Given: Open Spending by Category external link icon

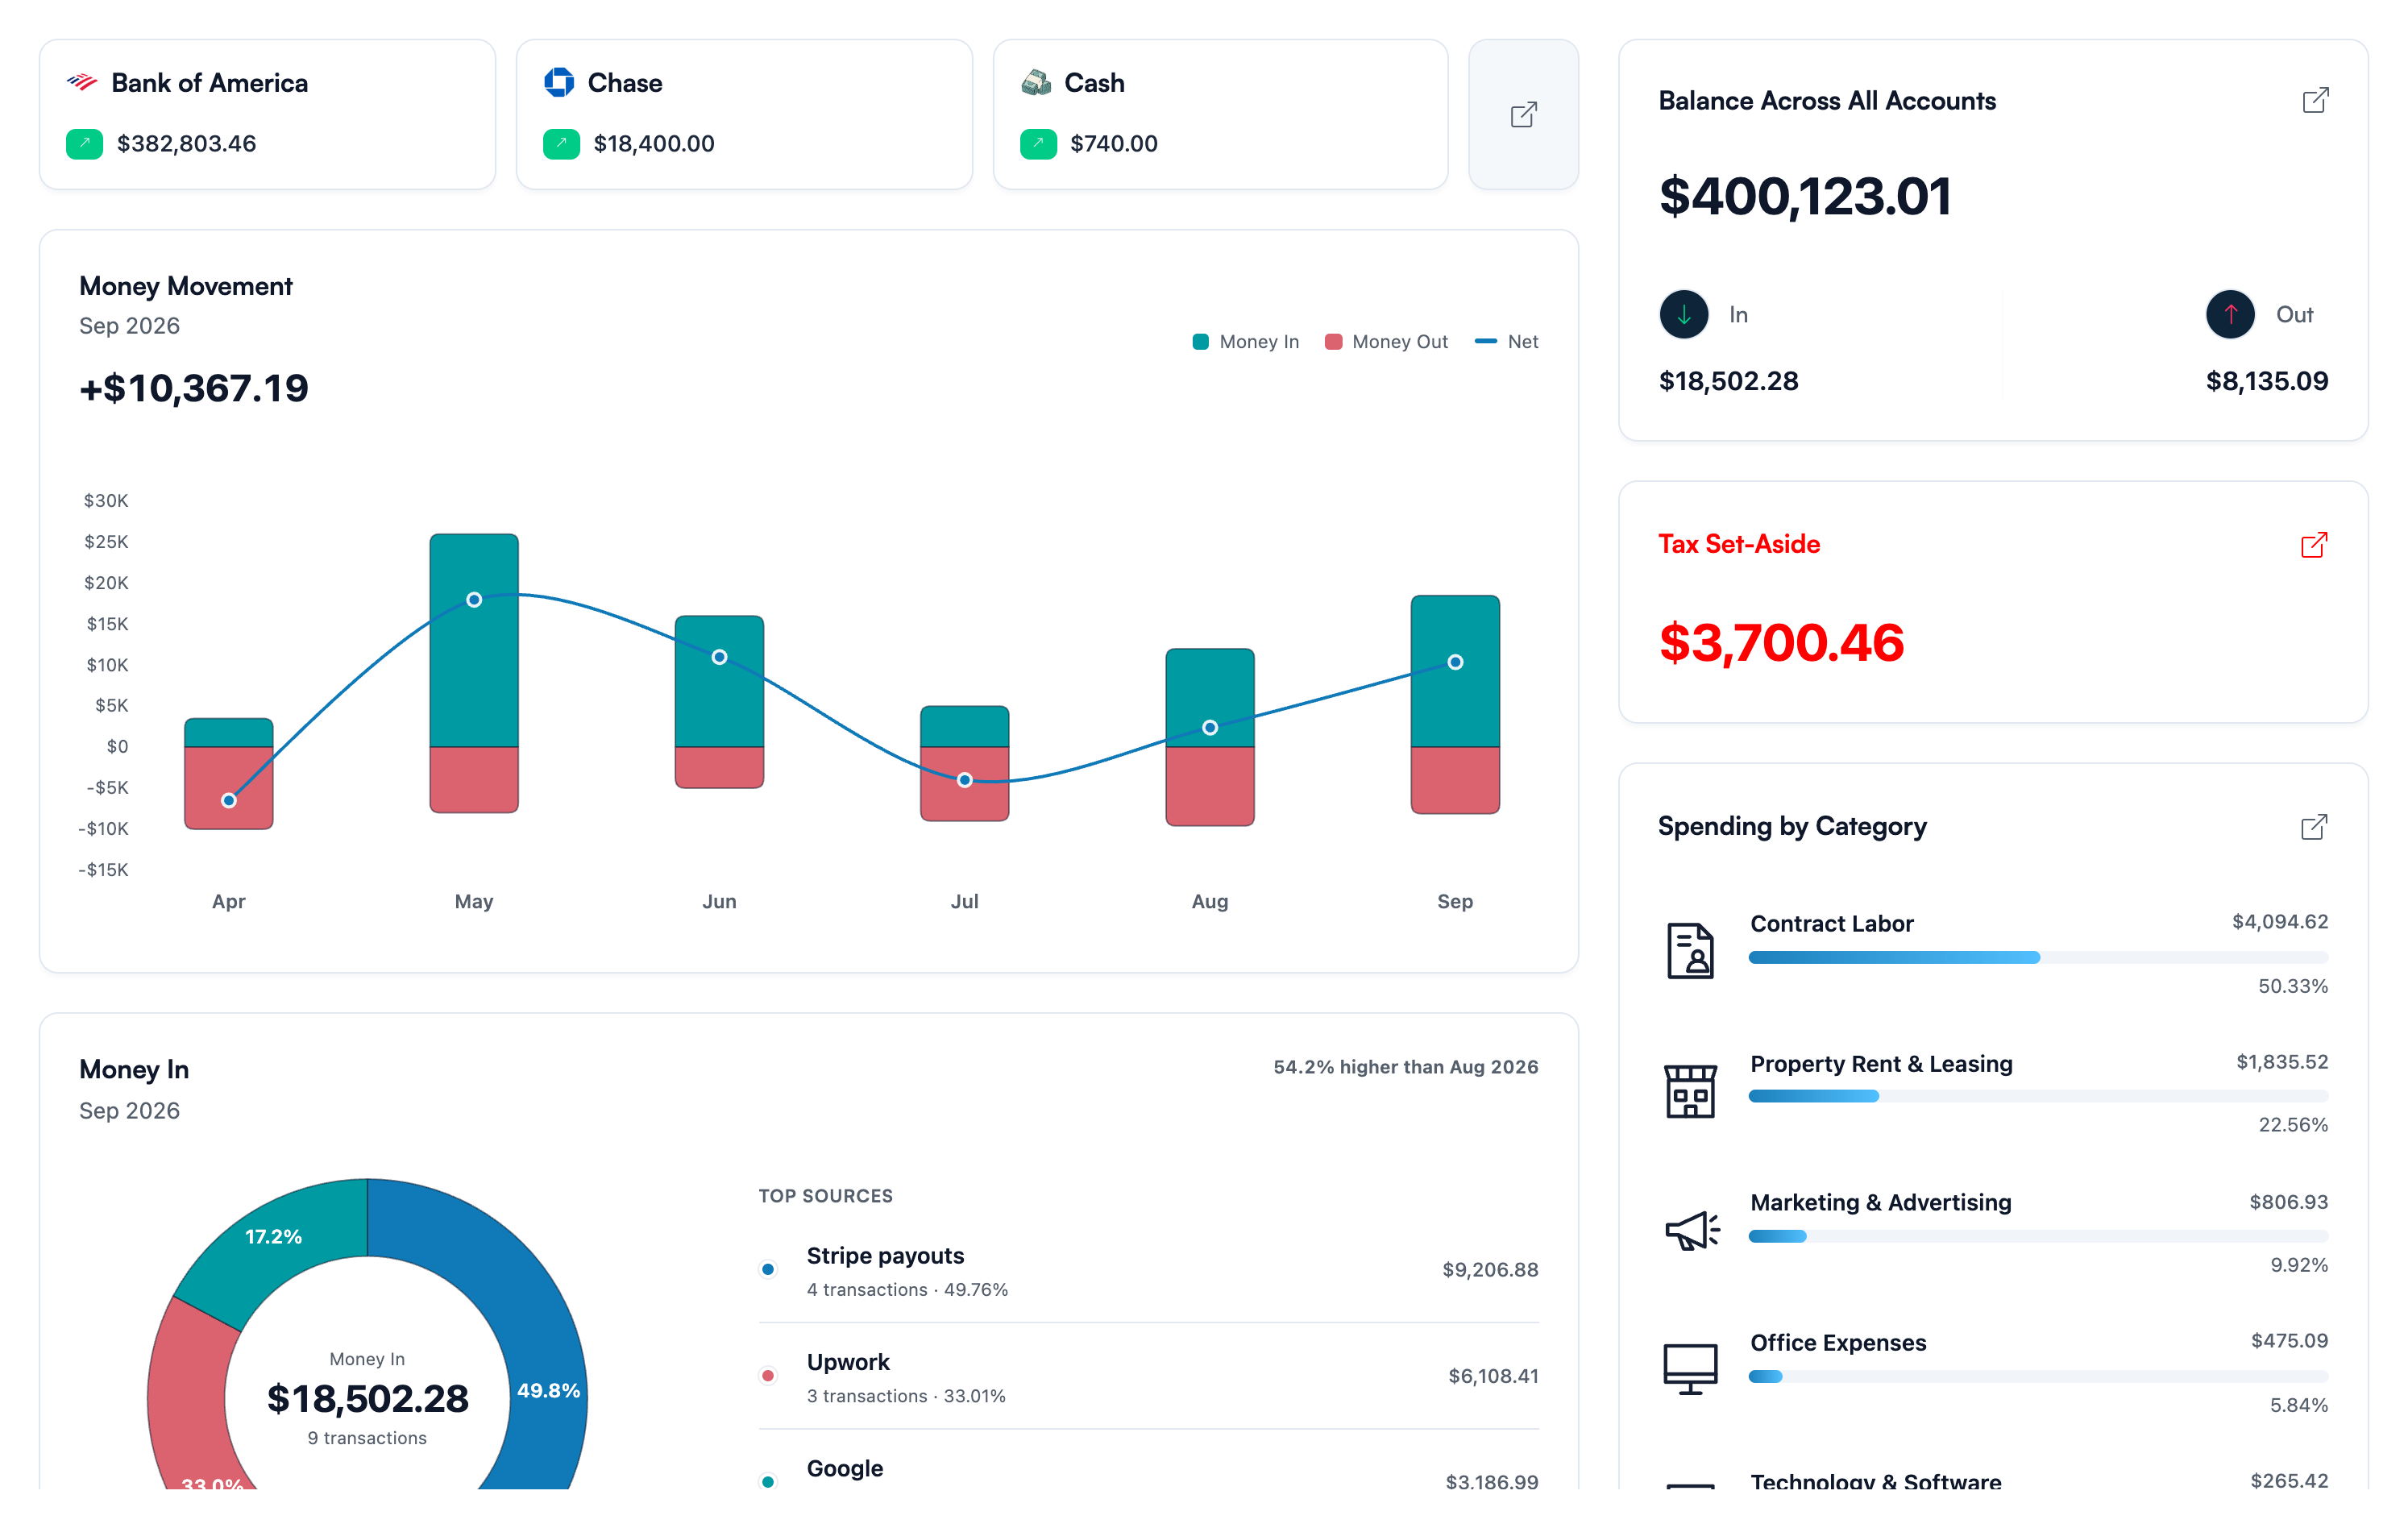Looking at the screenshot, I should 2314,826.
